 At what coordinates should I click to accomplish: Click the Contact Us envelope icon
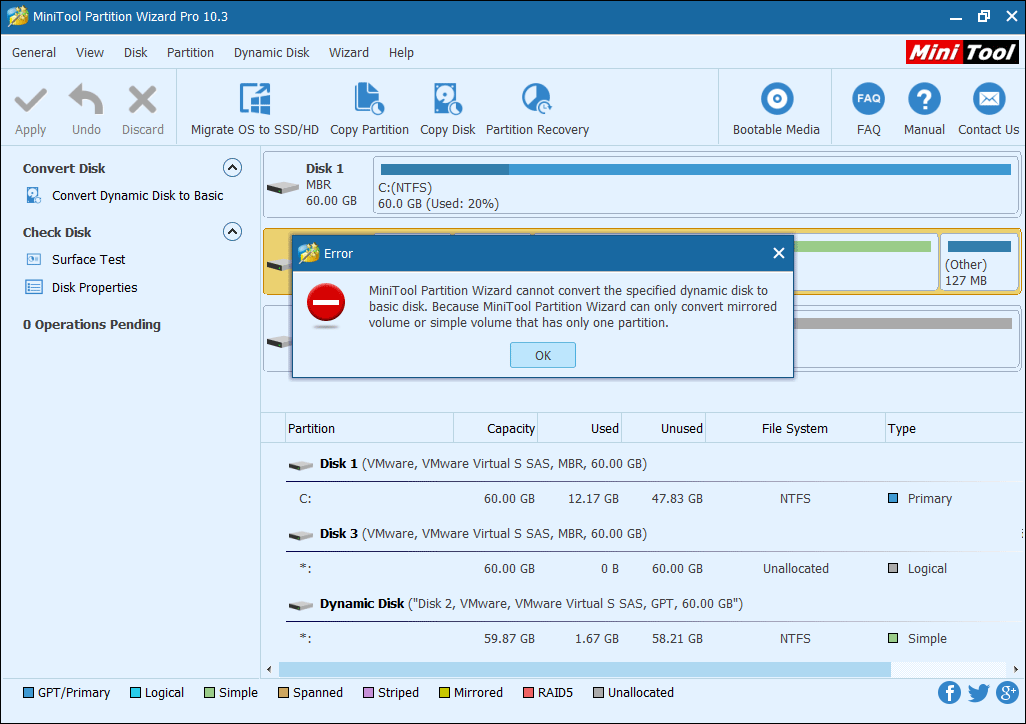click(x=988, y=100)
